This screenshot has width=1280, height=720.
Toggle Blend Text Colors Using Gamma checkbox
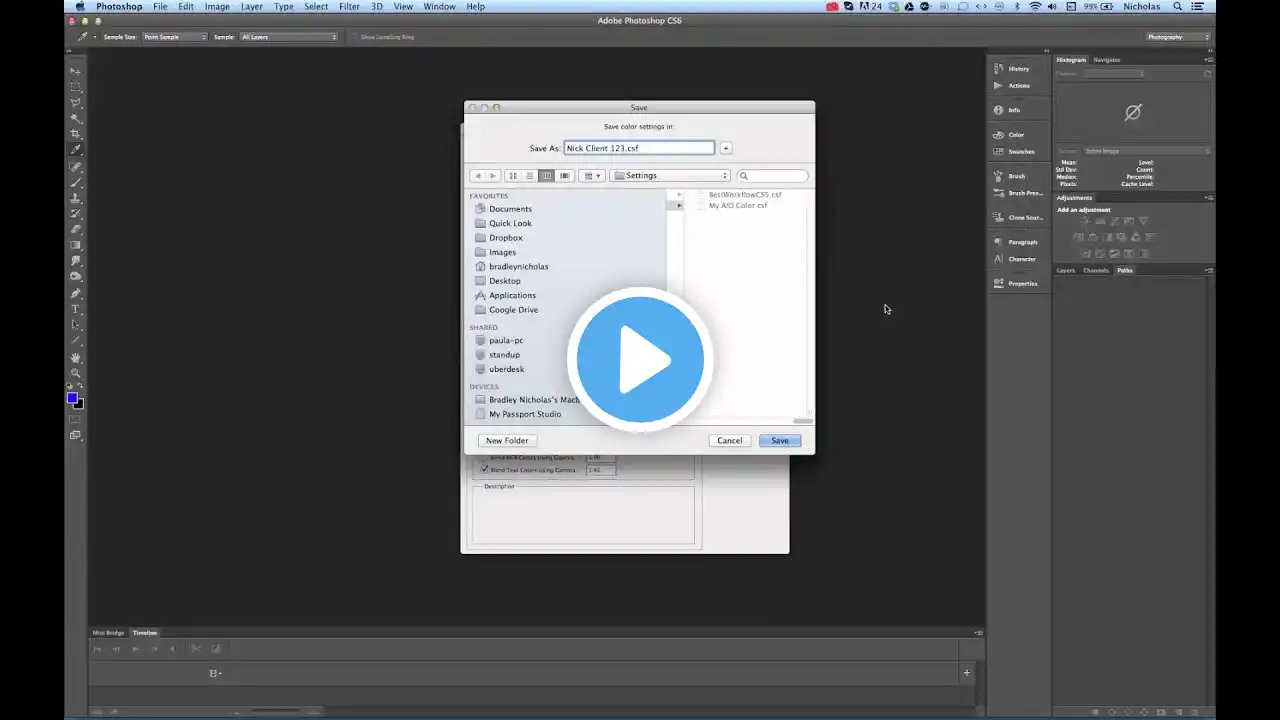pos(485,469)
